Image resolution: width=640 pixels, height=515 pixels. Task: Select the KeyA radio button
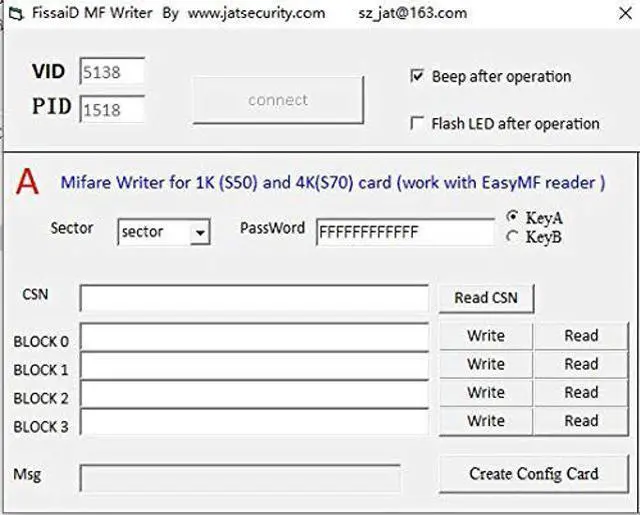[x=513, y=217]
